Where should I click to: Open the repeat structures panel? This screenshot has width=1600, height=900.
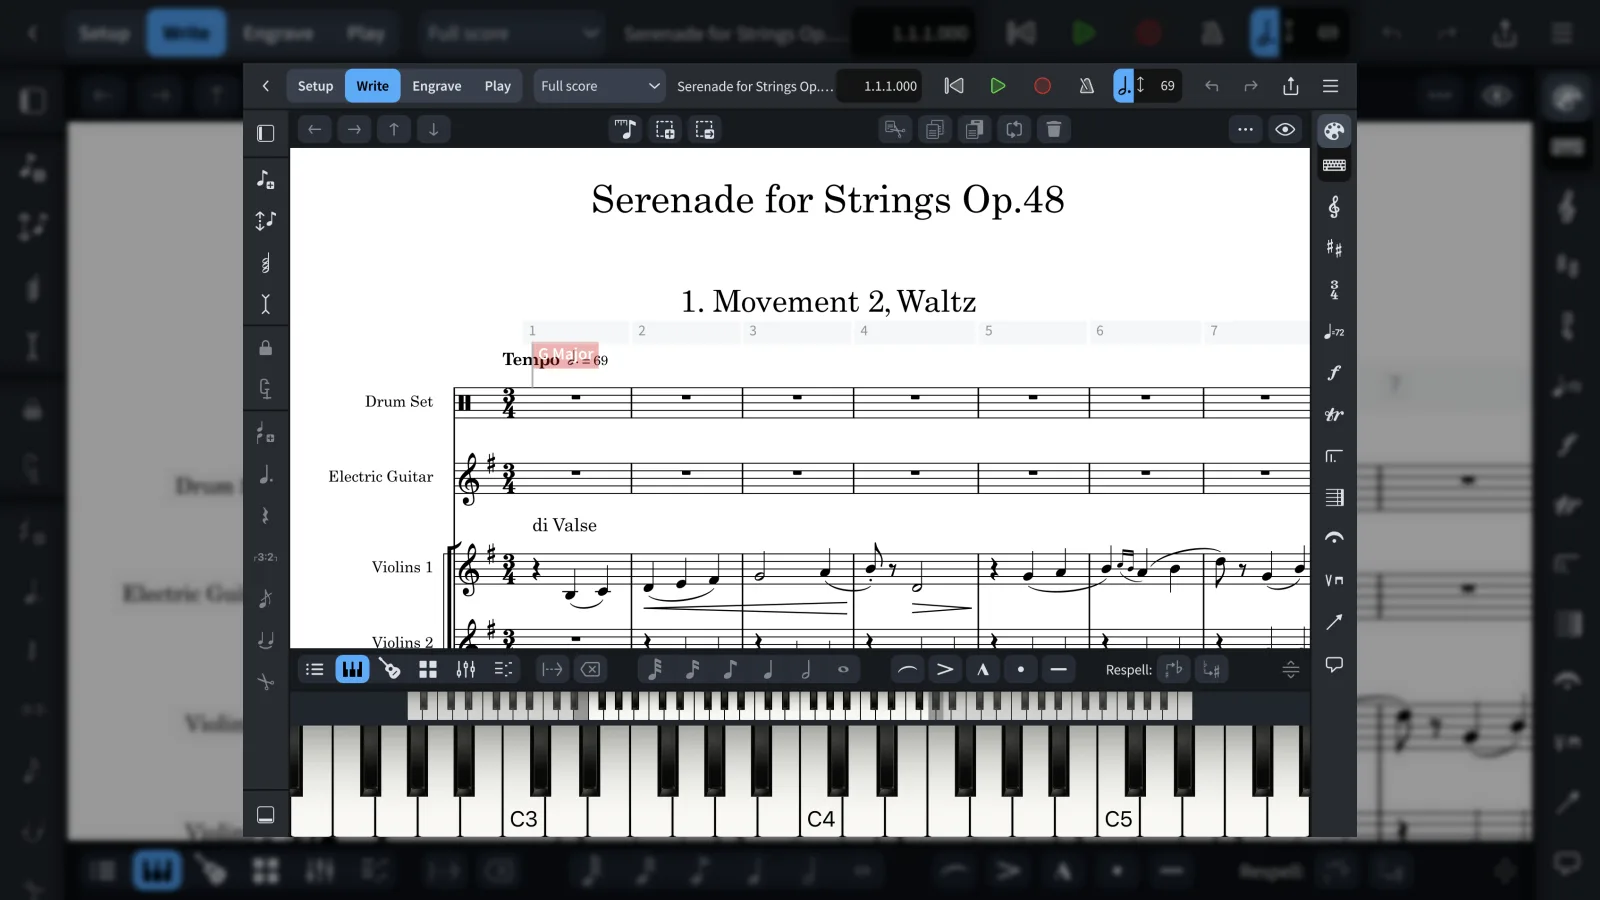pyautogui.click(x=1334, y=456)
